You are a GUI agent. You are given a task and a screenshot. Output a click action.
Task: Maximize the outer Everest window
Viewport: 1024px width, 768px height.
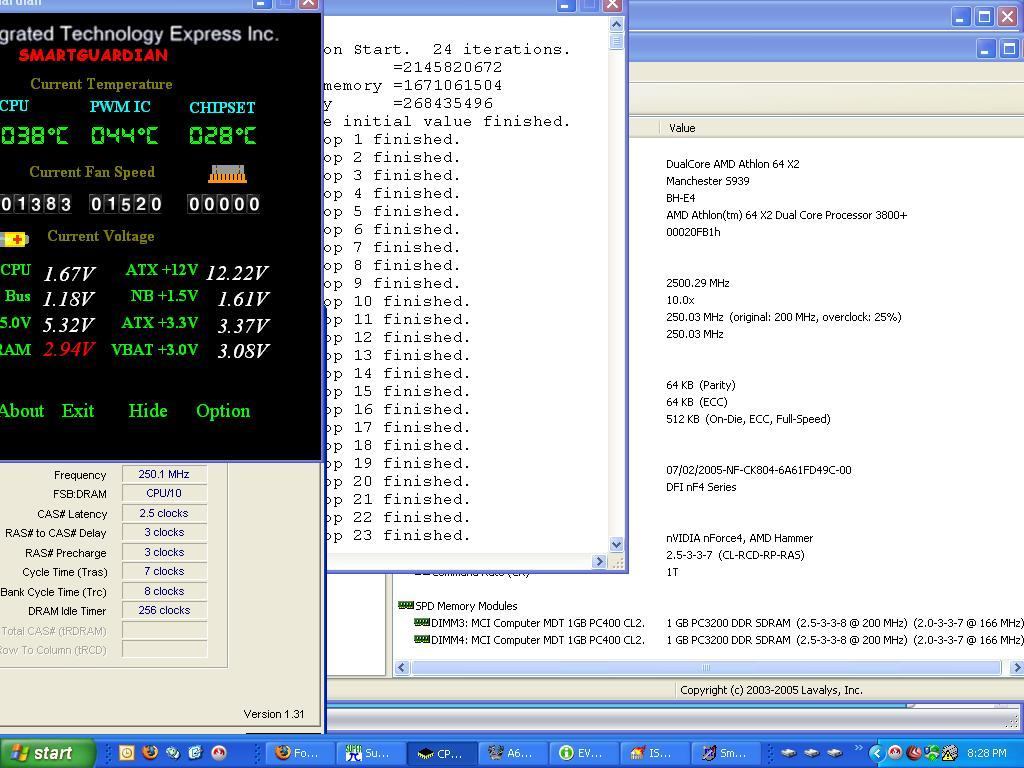[984, 17]
